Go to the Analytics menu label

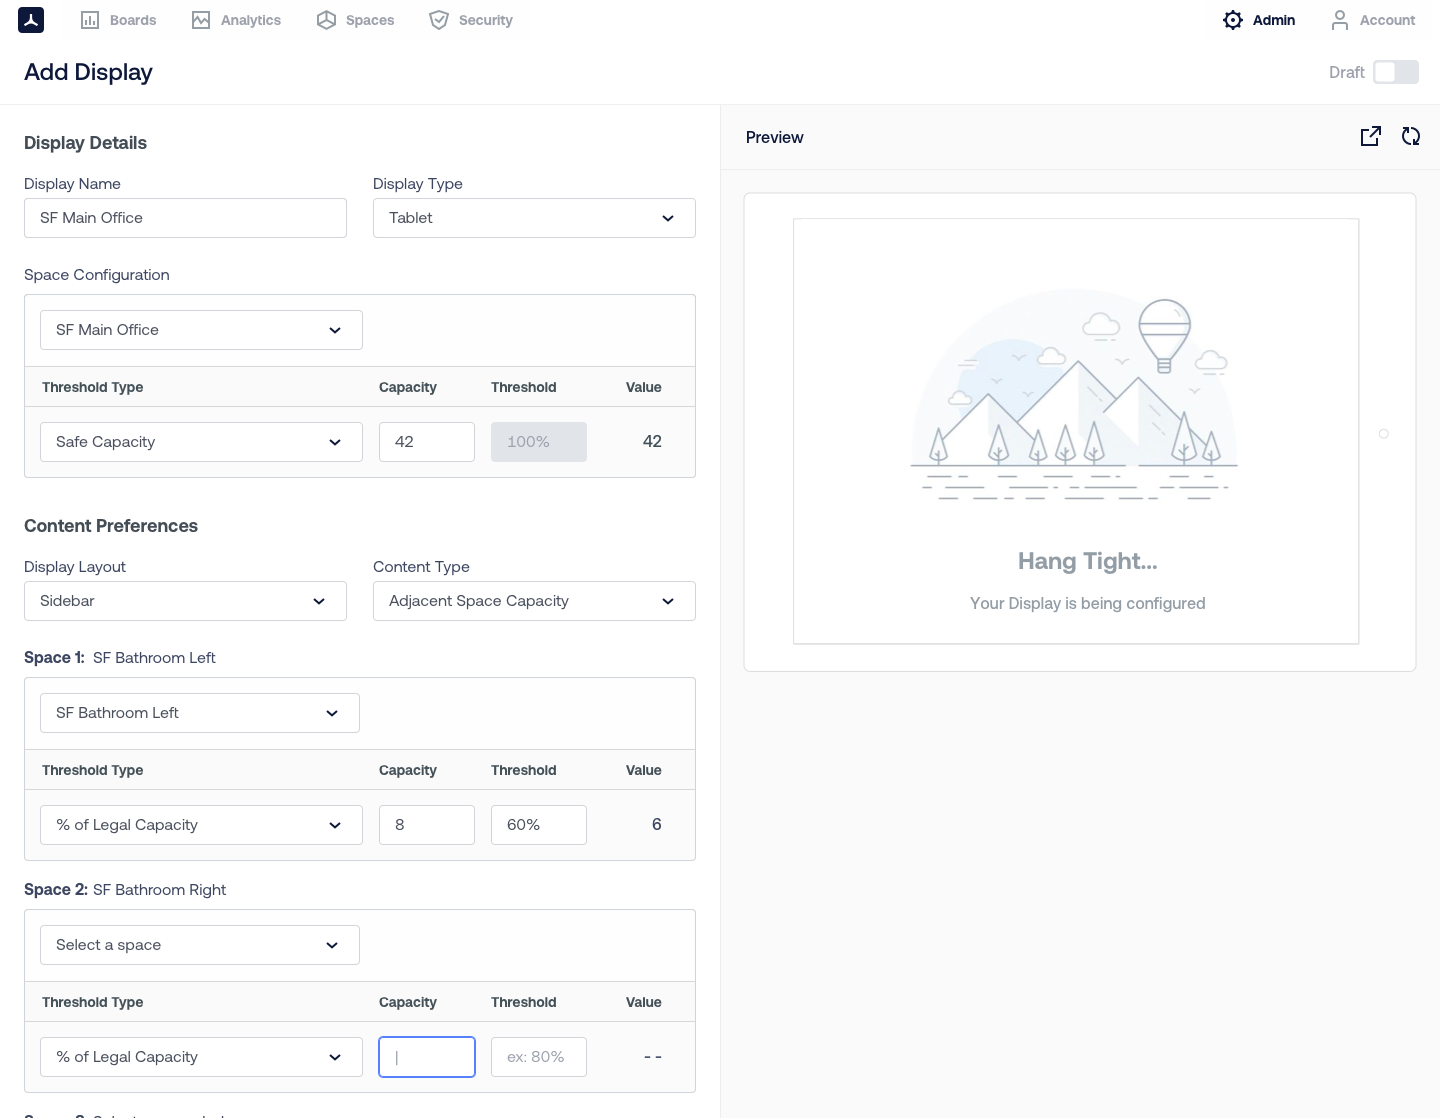pos(250,20)
